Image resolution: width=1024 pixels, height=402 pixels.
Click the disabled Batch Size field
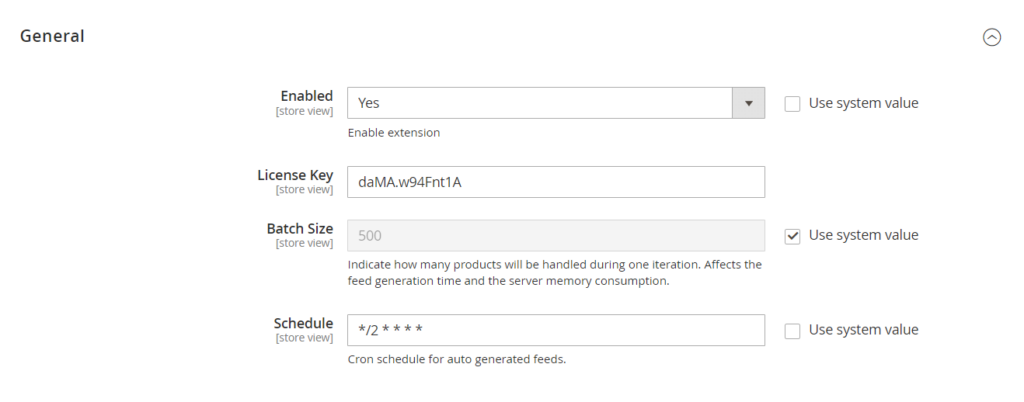coord(555,236)
